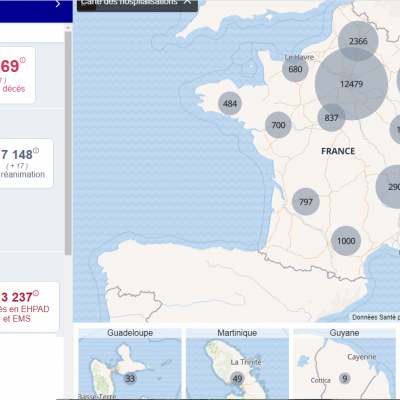Screen dimensions: 400x400
Task: Click the 680 bubble near Le Havre
Action: click(x=295, y=69)
